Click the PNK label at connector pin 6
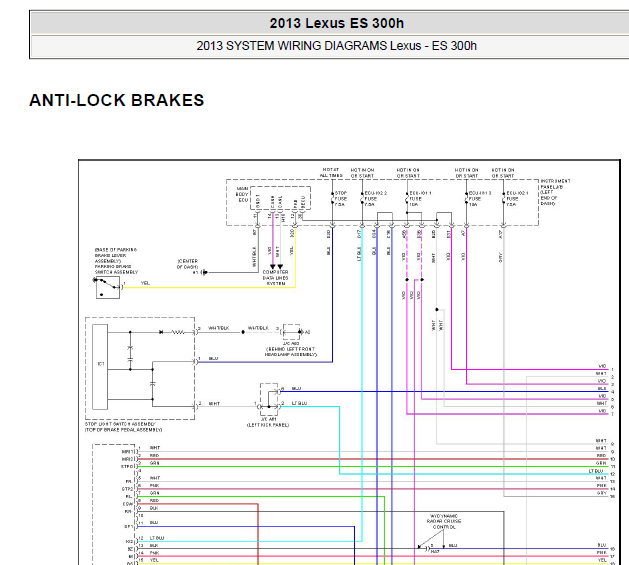The height and width of the screenshot is (565, 629). click(x=154, y=485)
